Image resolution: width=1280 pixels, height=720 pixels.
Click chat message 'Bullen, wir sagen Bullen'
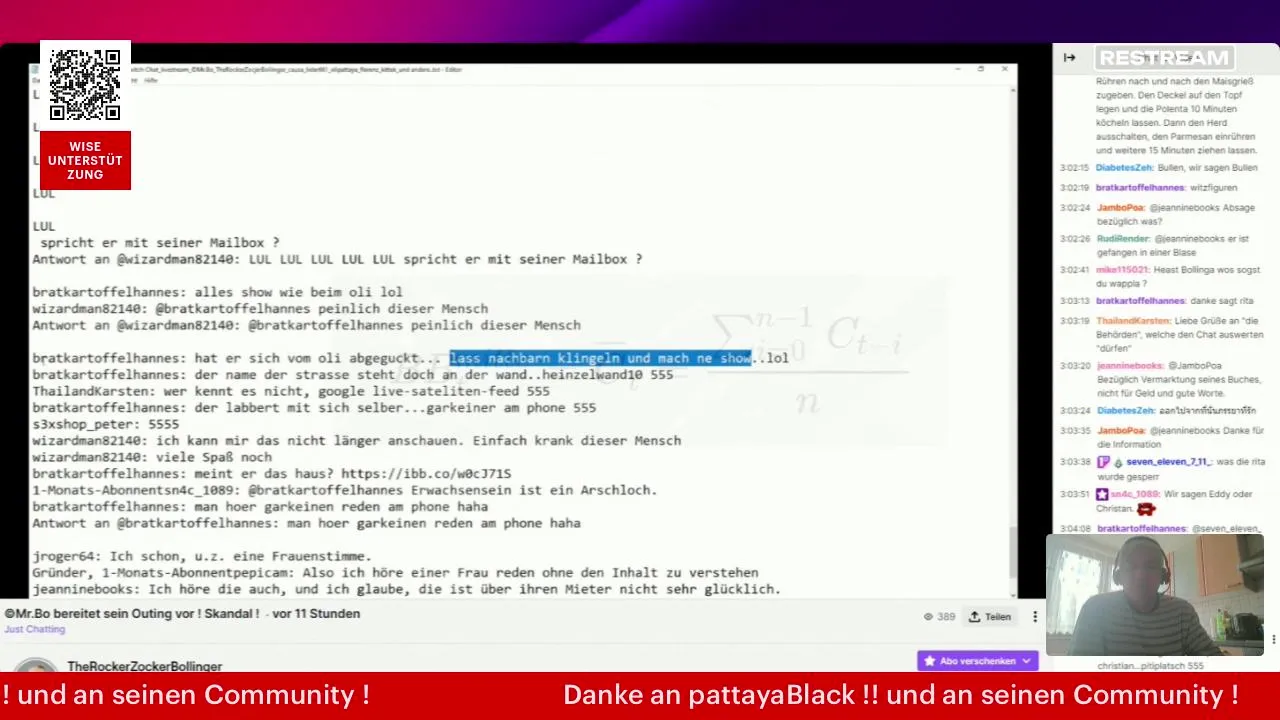1208,168
